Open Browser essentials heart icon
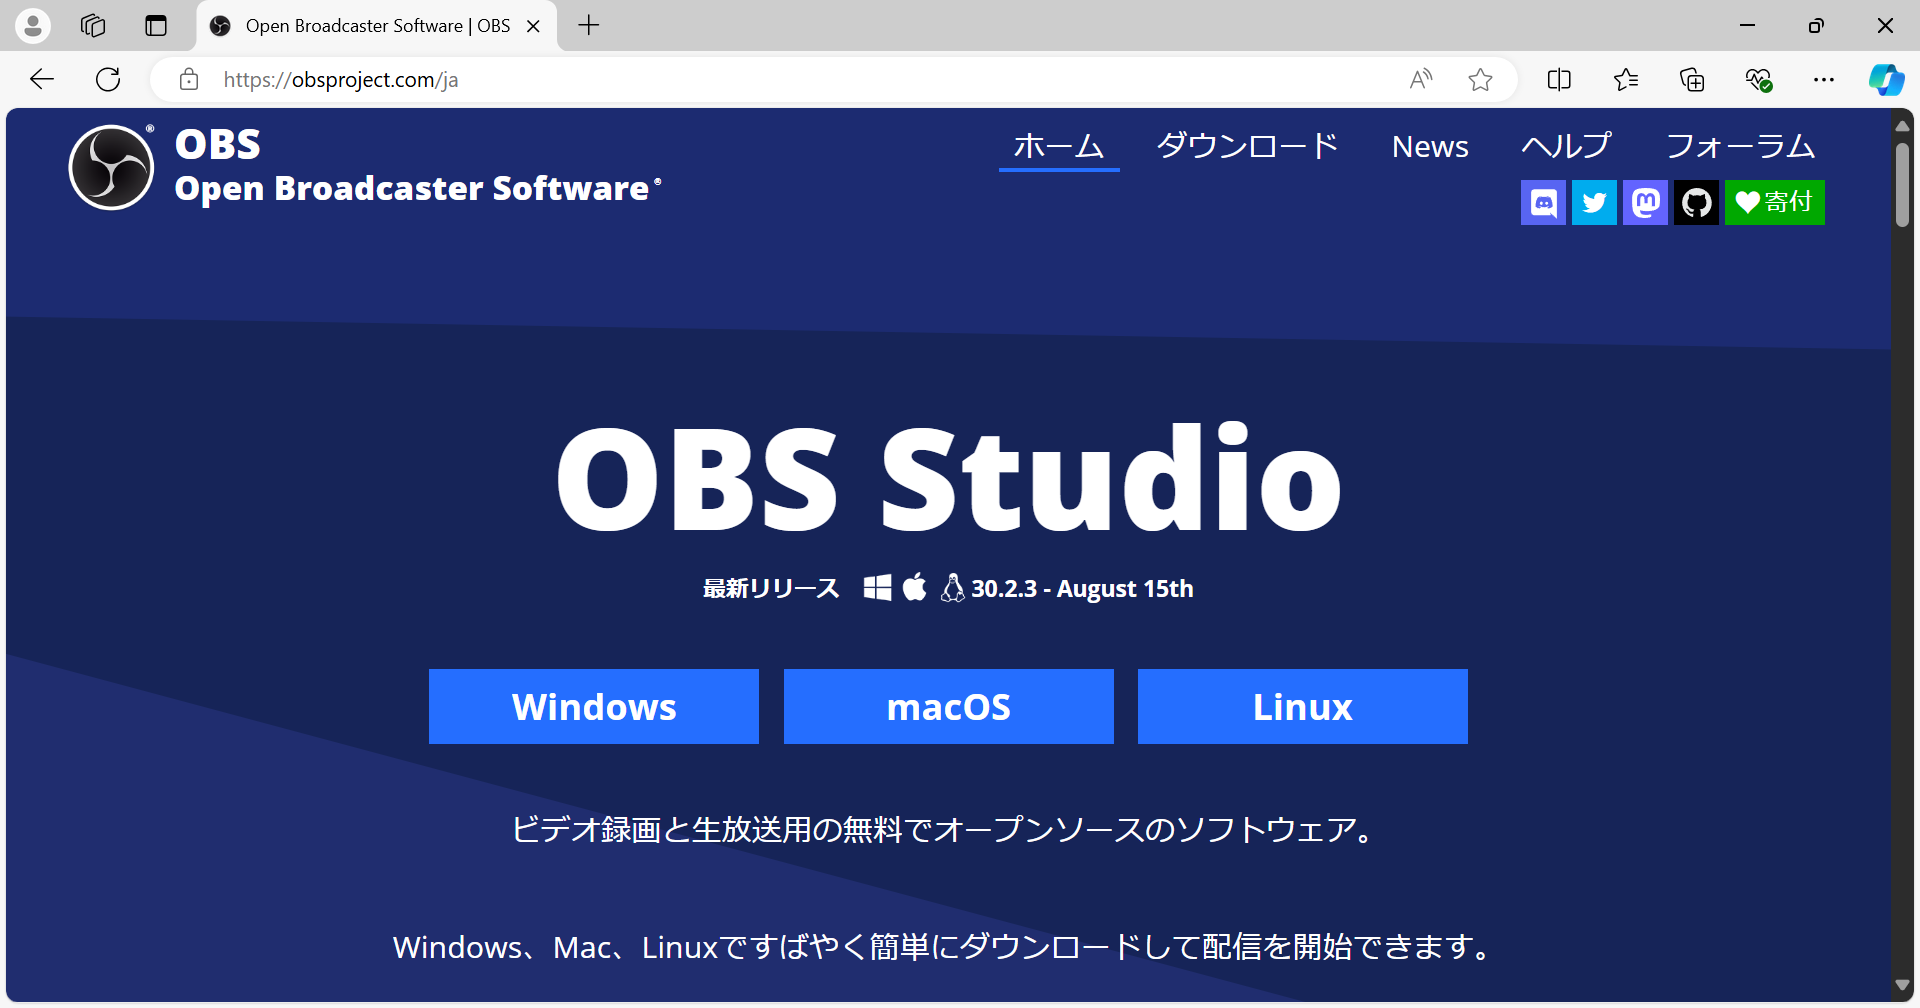Image resolution: width=1920 pixels, height=1008 pixels. (x=1758, y=80)
